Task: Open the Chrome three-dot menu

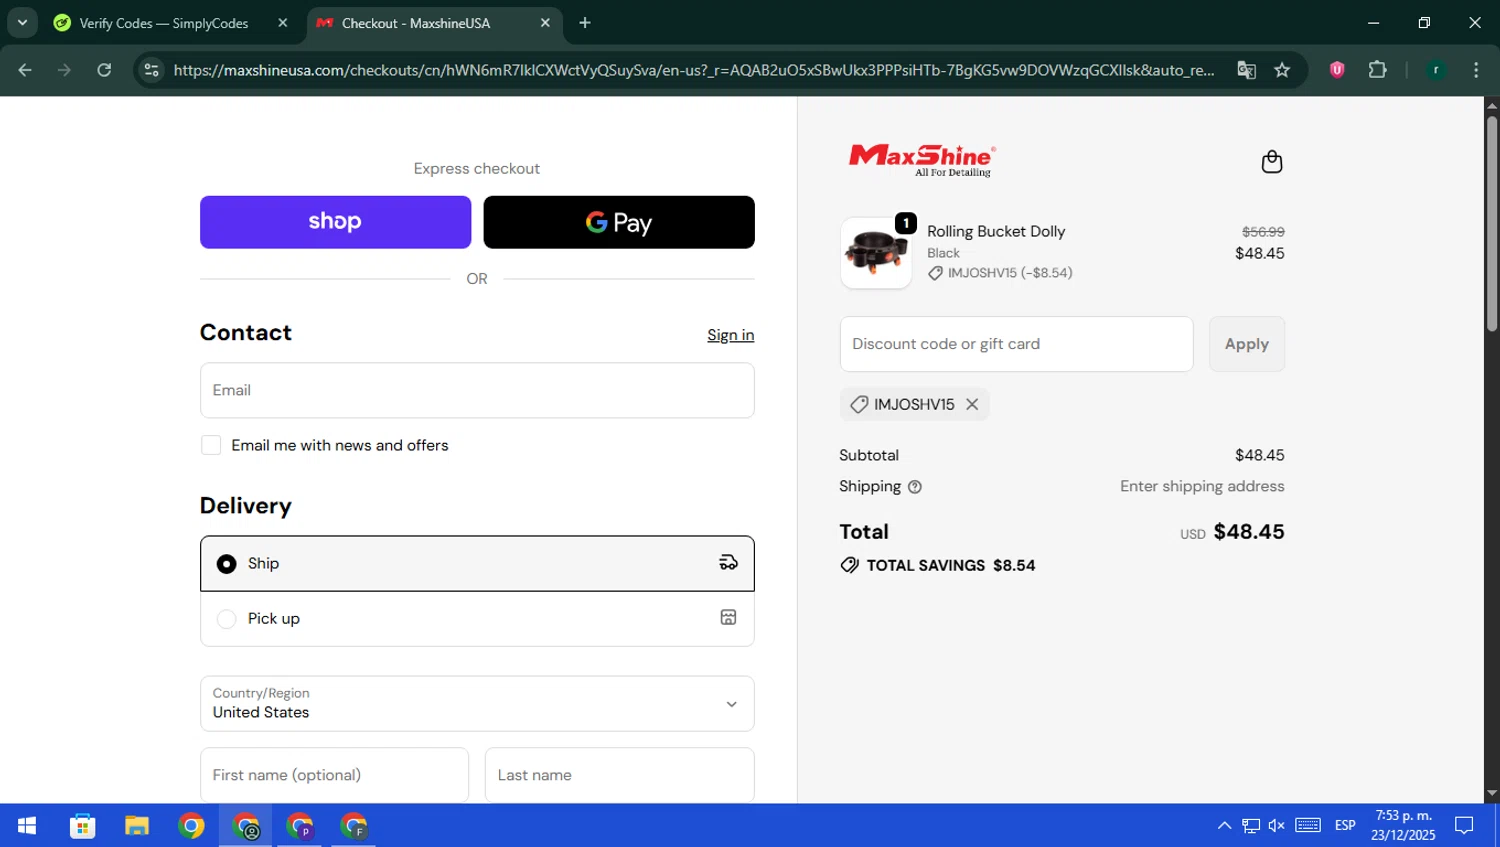Action: tap(1476, 70)
